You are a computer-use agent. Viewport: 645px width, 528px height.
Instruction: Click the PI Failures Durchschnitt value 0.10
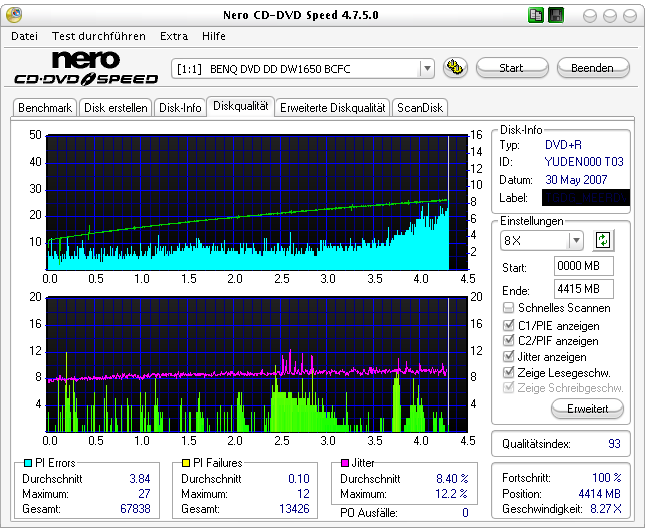pos(299,479)
